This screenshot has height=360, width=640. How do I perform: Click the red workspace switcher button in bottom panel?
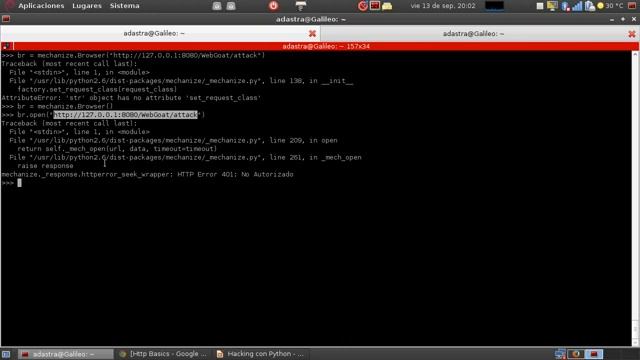click(594, 354)
